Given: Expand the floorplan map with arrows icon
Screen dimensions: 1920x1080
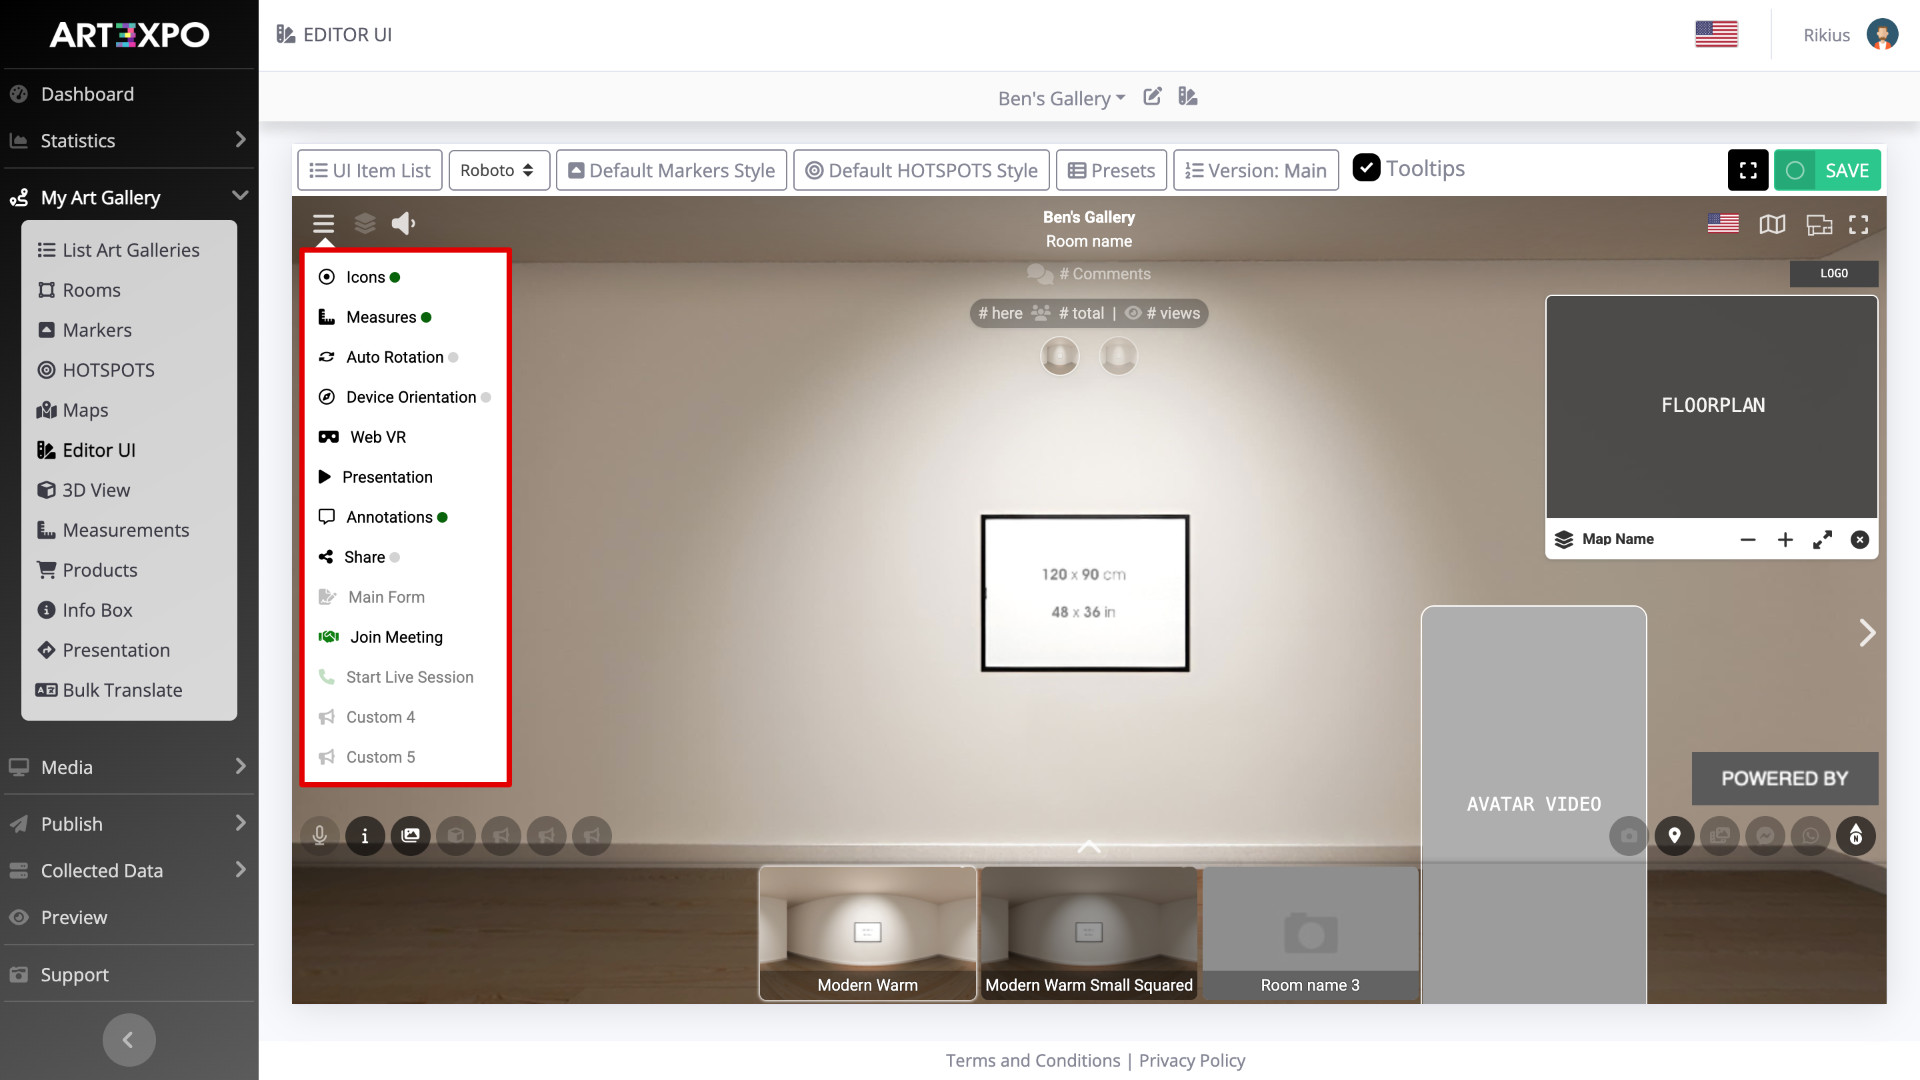Looking at the screenshot, I should (x=1823, y=540).
